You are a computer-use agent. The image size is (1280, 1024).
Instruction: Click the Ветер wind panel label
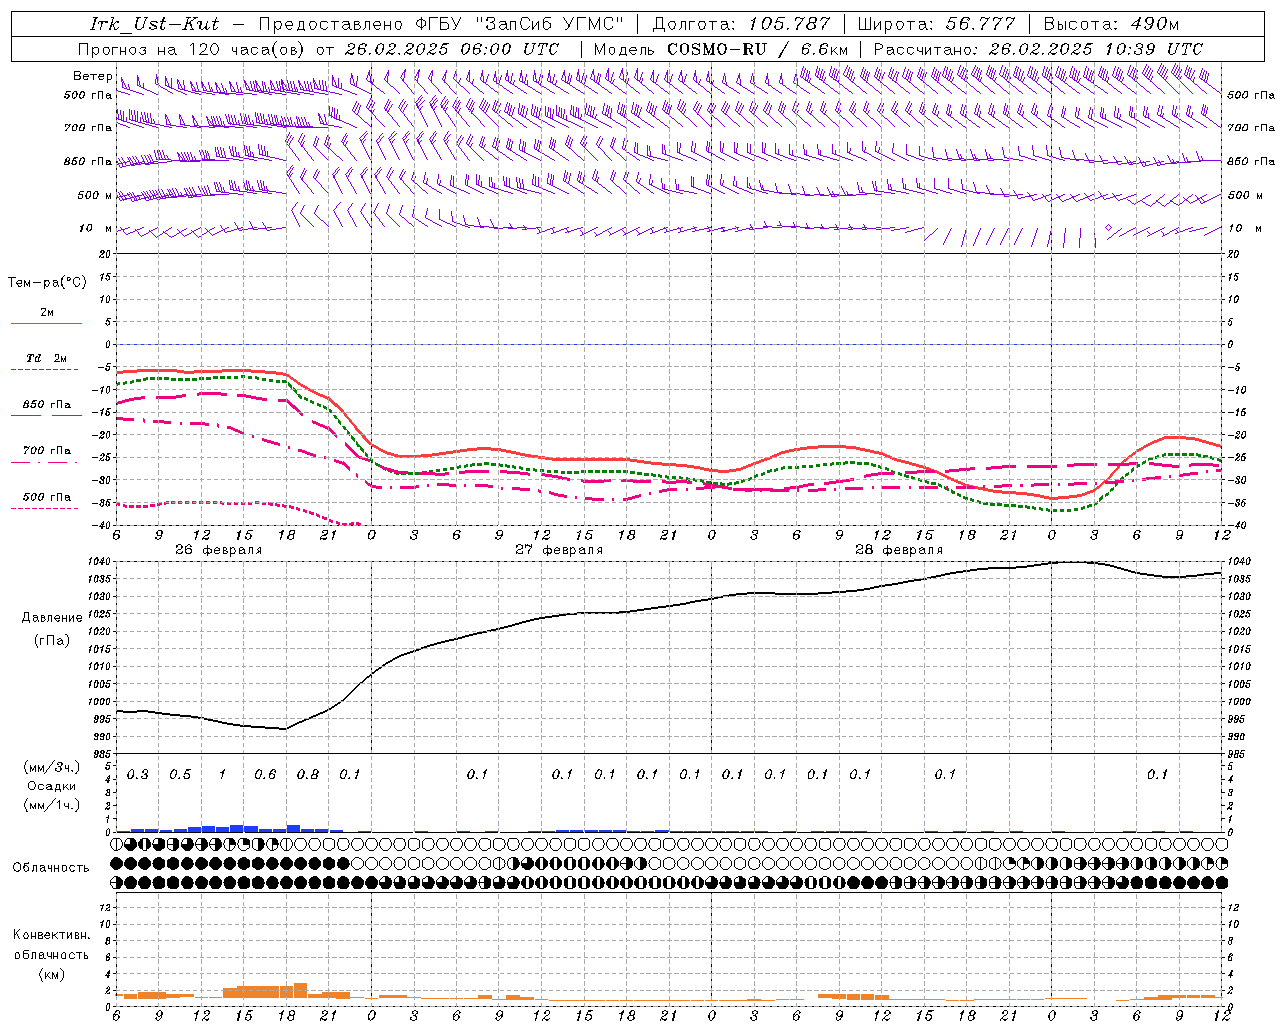(x=92, y=76)
